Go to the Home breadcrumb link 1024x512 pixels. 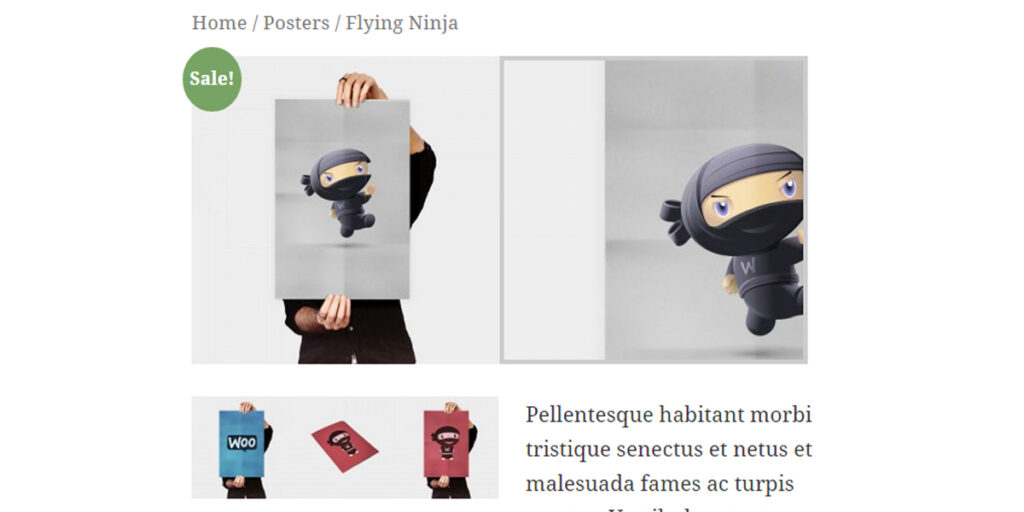tap(219, 23)
